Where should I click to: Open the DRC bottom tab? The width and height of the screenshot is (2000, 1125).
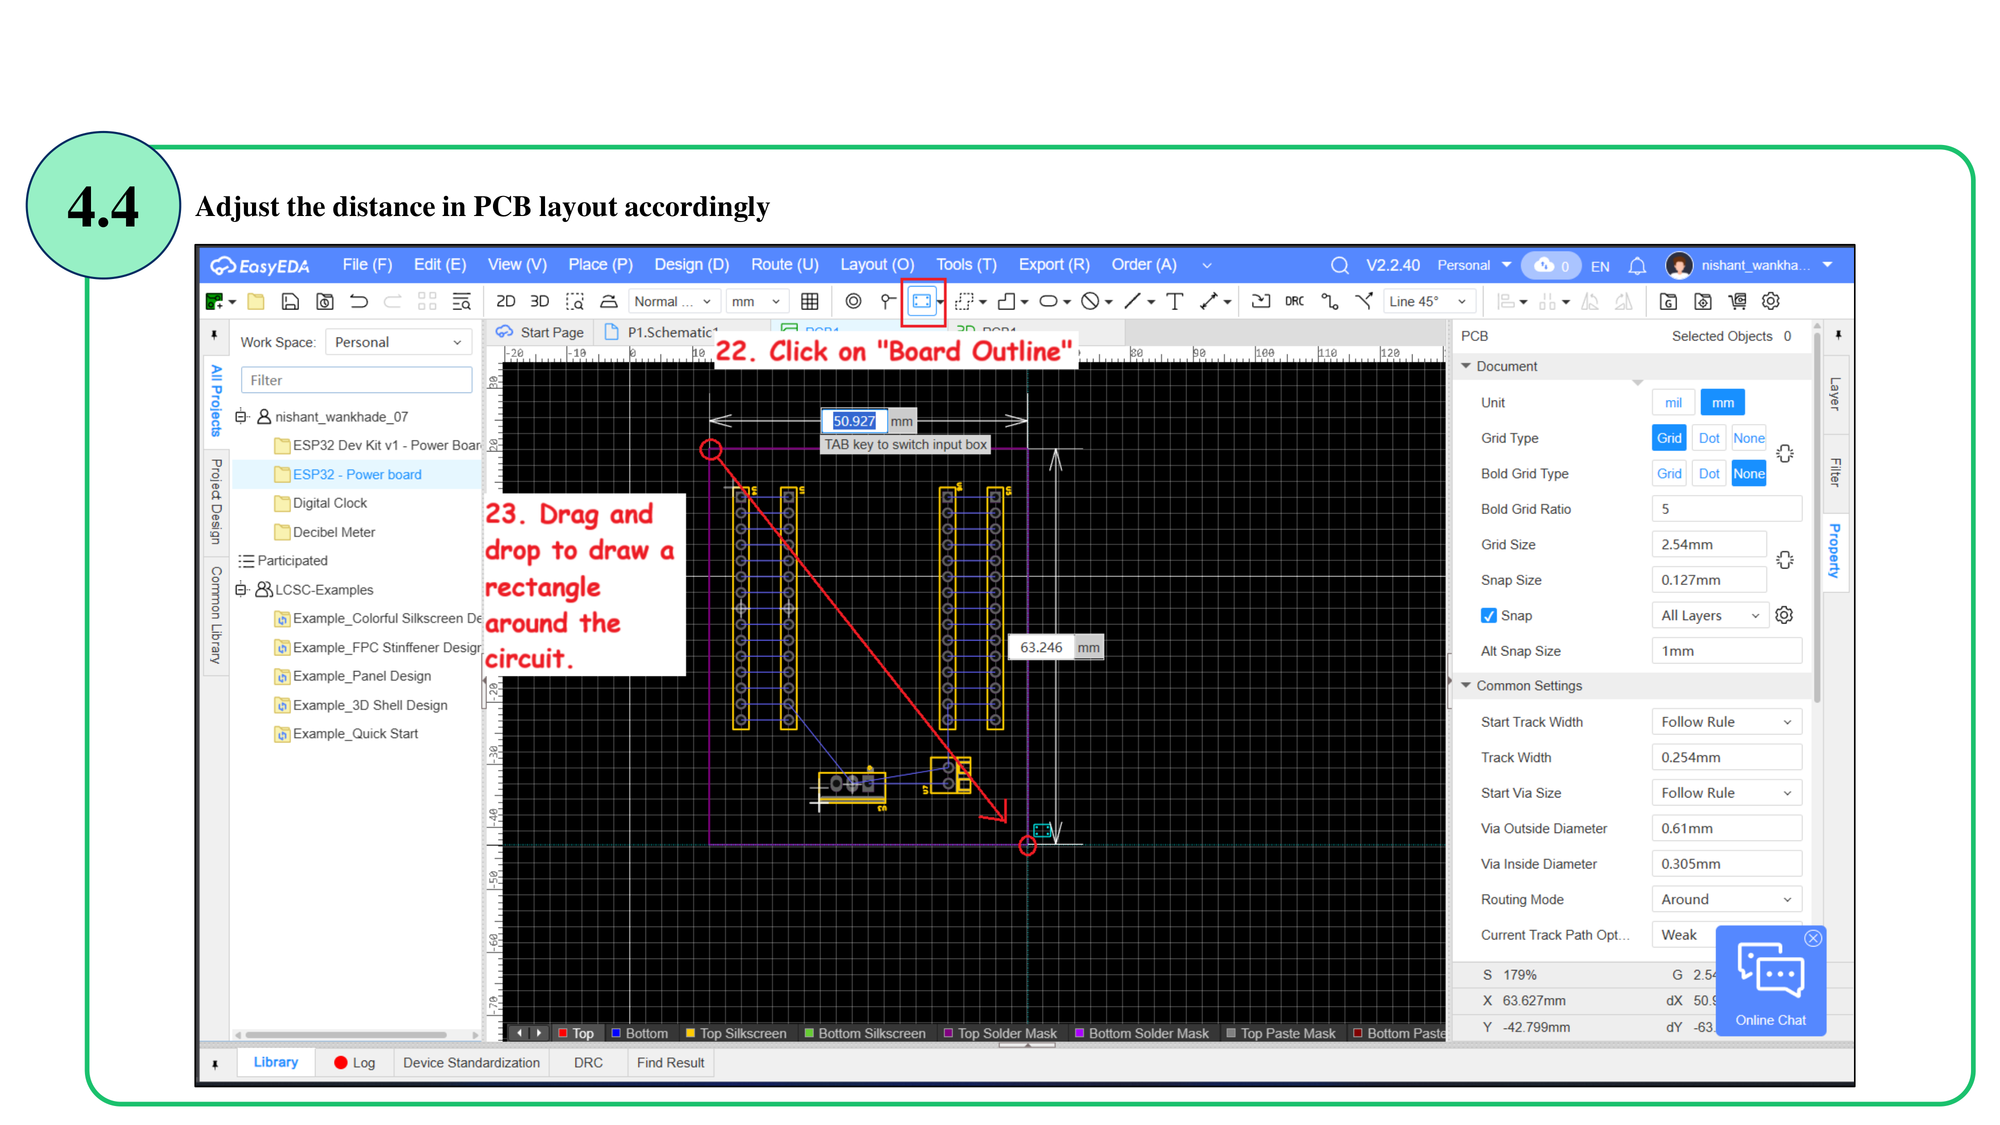588,1062
